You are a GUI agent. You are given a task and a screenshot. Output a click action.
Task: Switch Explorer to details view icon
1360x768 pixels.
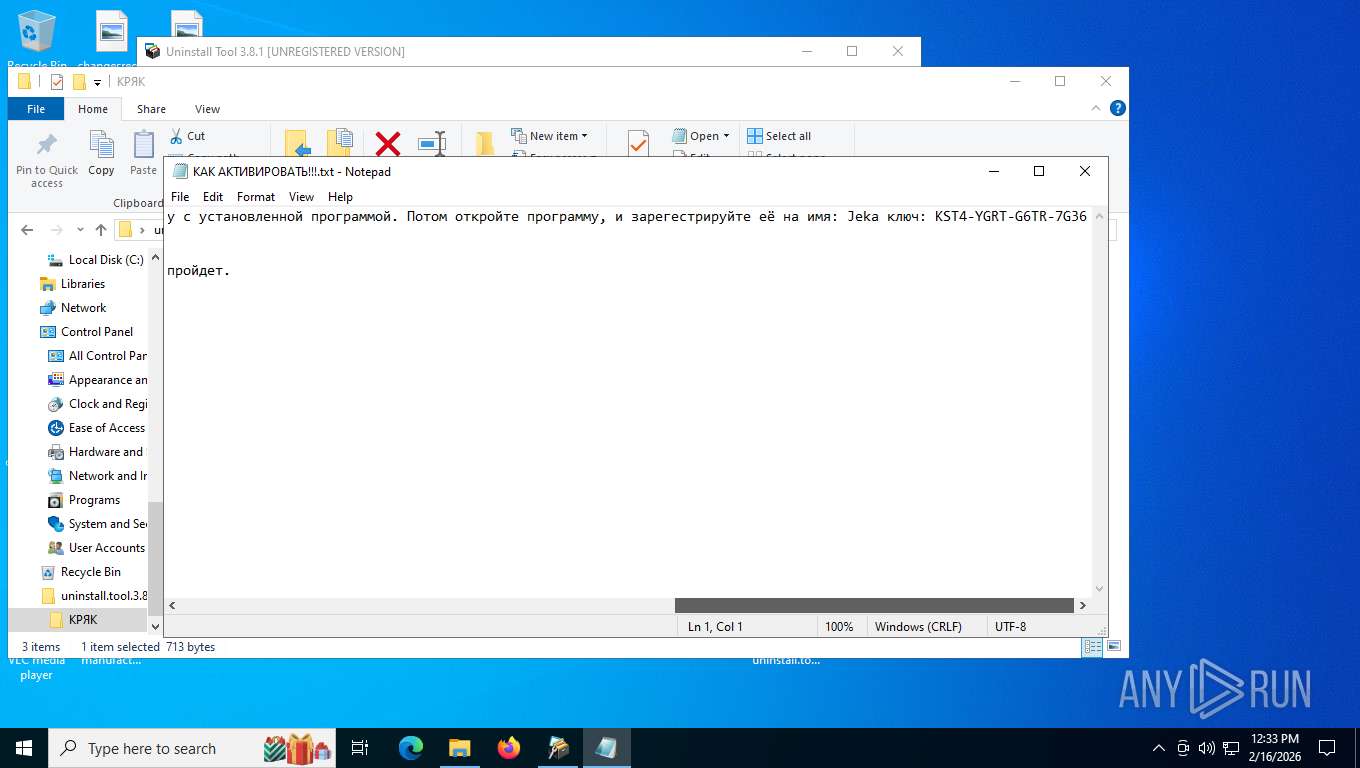[1093, 647]
